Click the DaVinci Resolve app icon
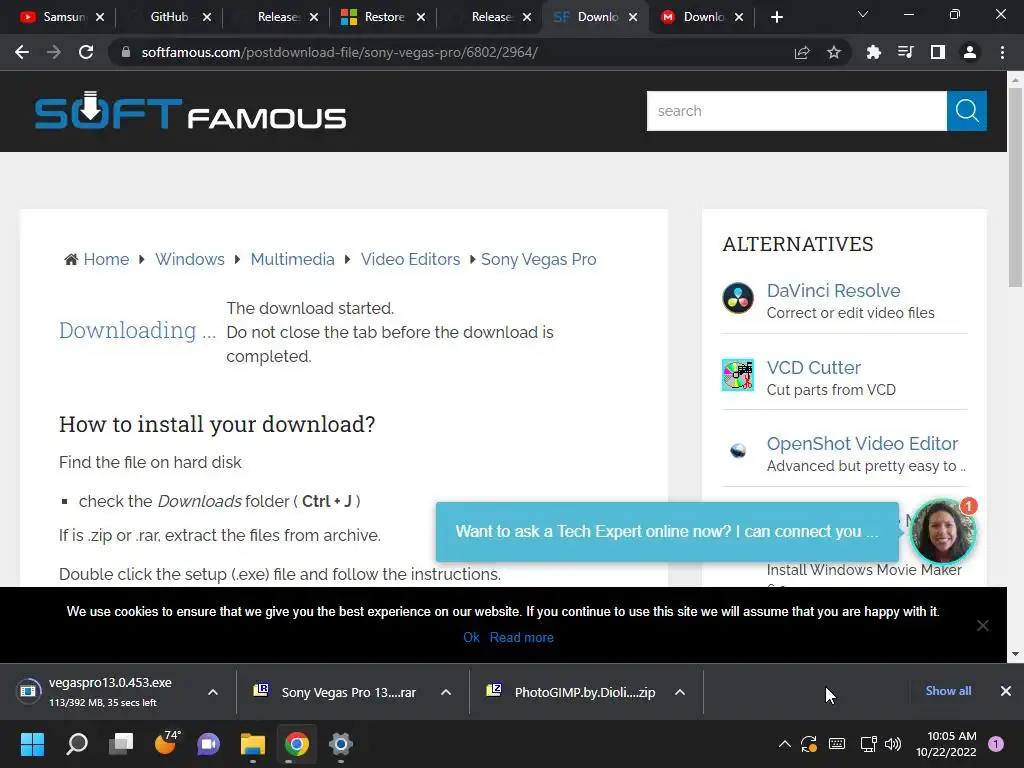 click(x=738, y=298)
